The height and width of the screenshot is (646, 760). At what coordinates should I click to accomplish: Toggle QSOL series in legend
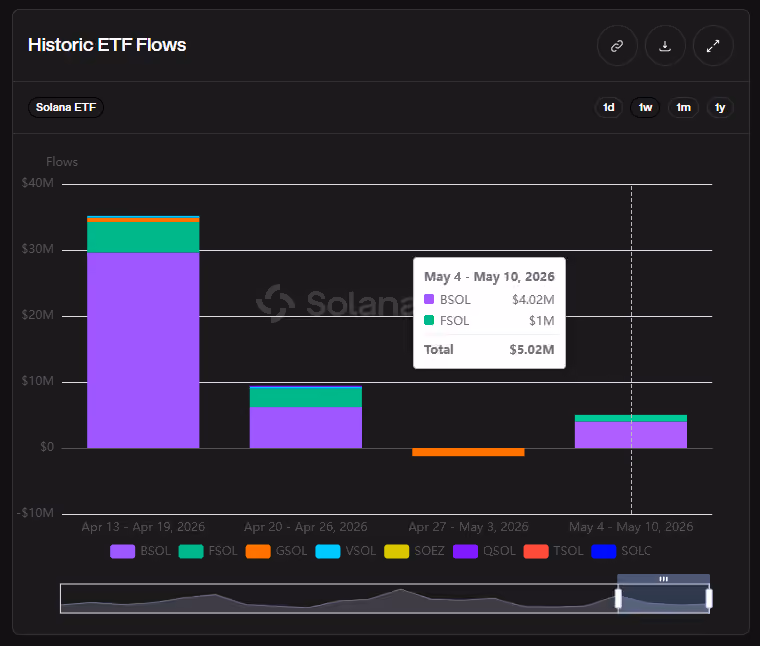tap(484, 551)
